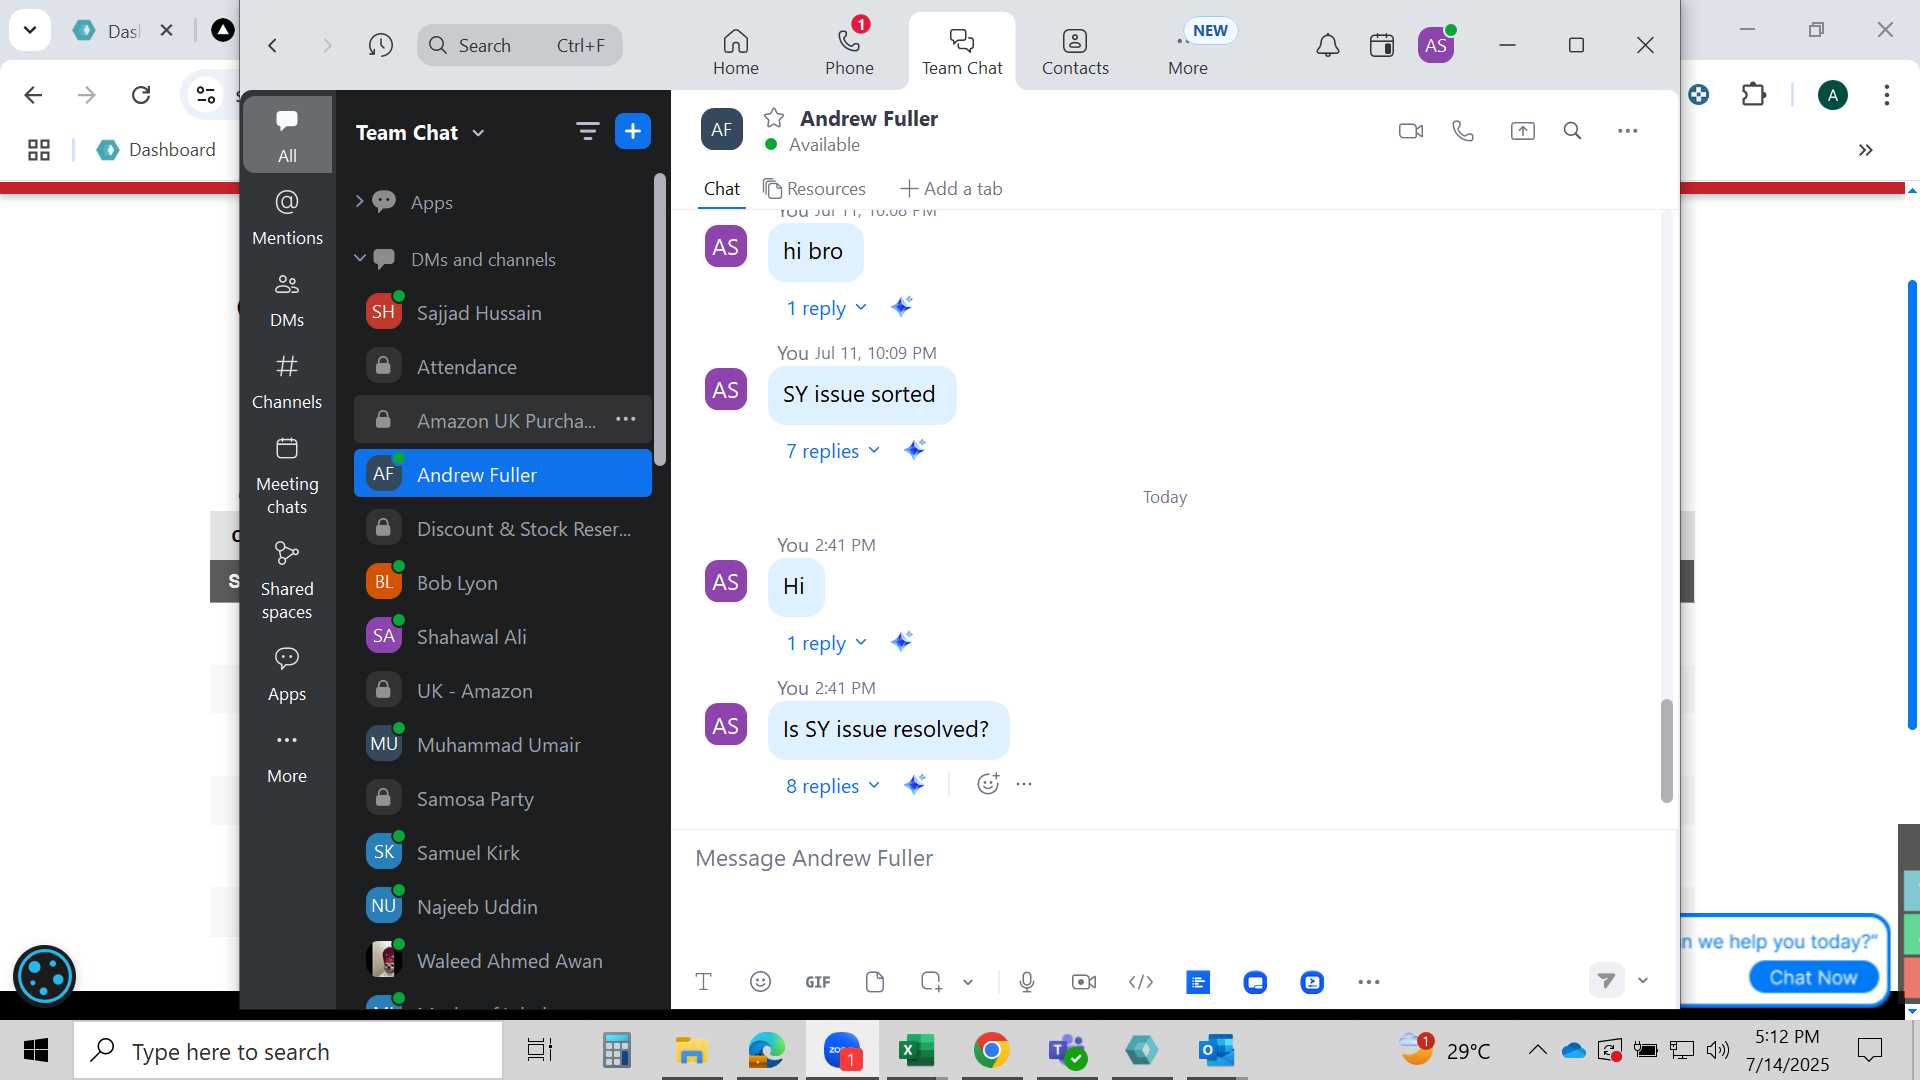Viewport: 1920px width, 1080px height.
Task: Open Channels in left sidebar
Action: [287, 381]
